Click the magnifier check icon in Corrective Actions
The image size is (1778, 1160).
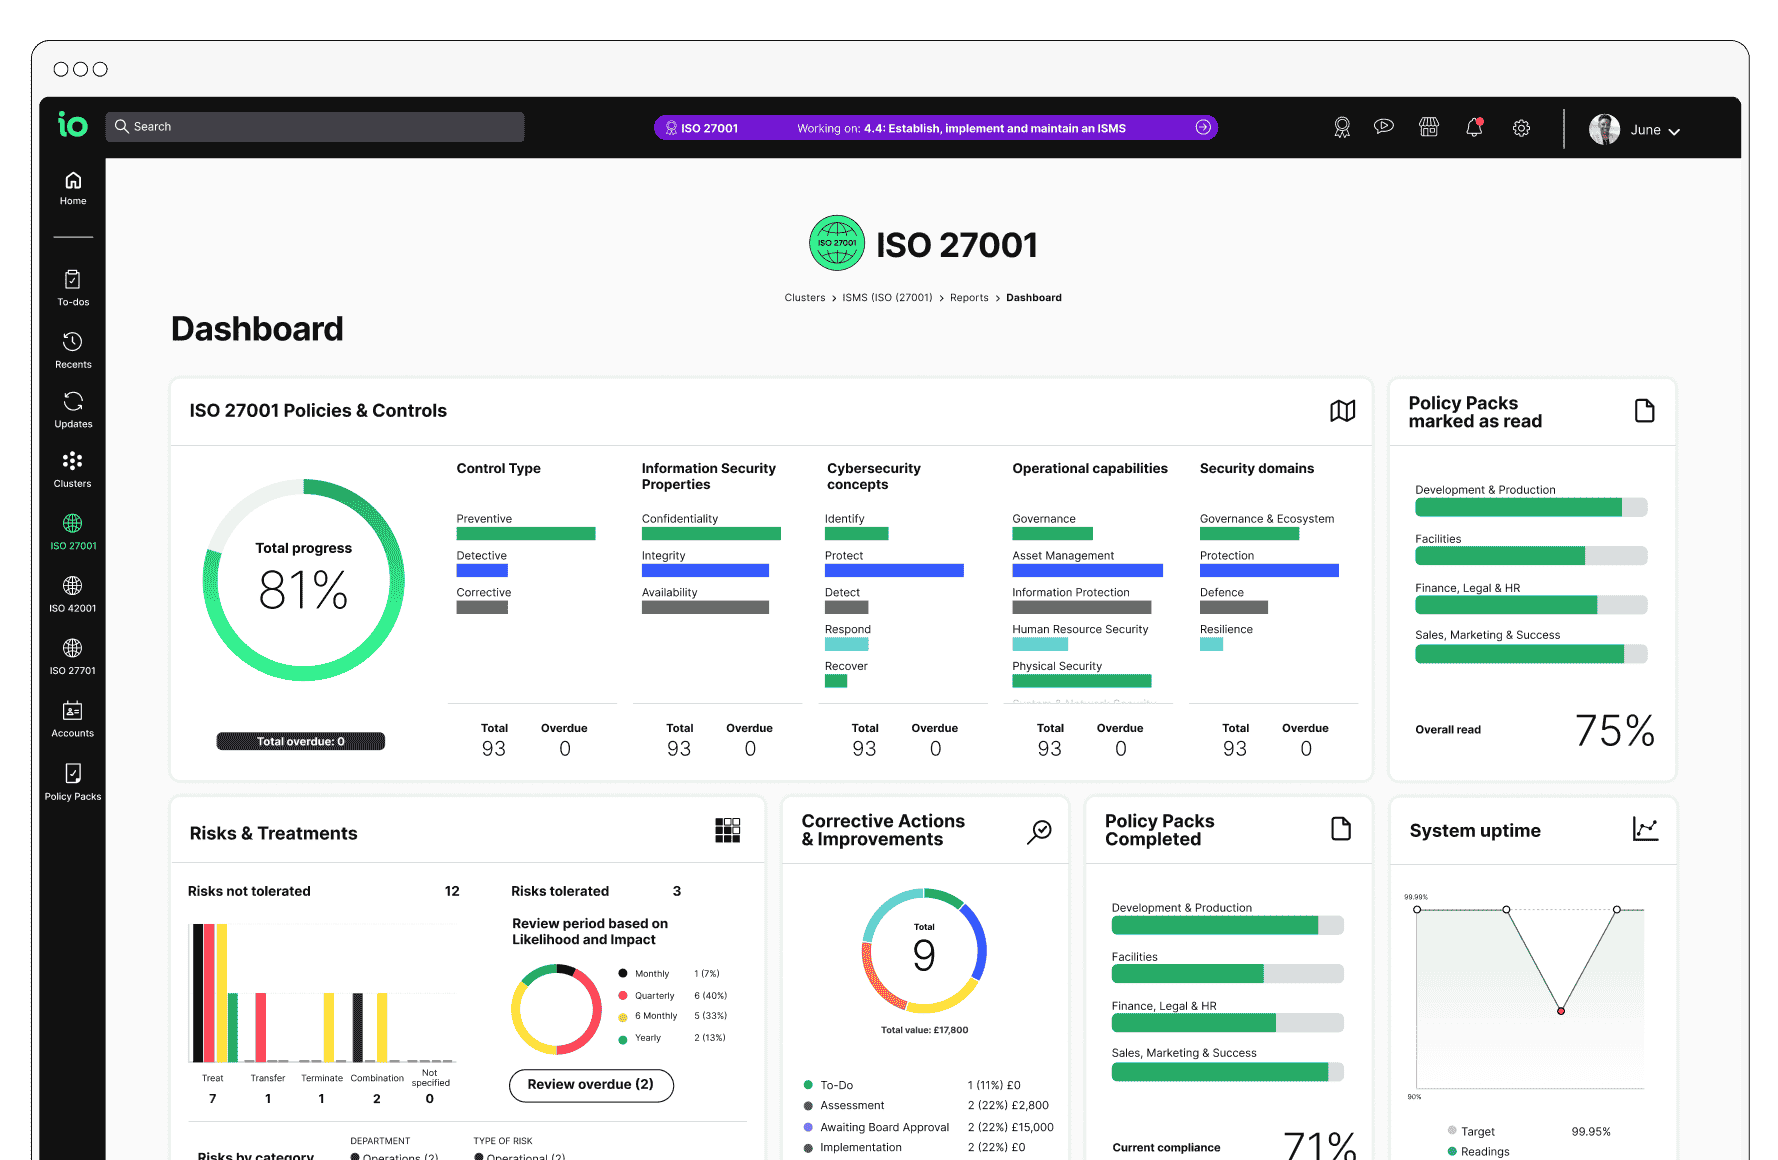pyautogui.click(x=1040, y=831)
